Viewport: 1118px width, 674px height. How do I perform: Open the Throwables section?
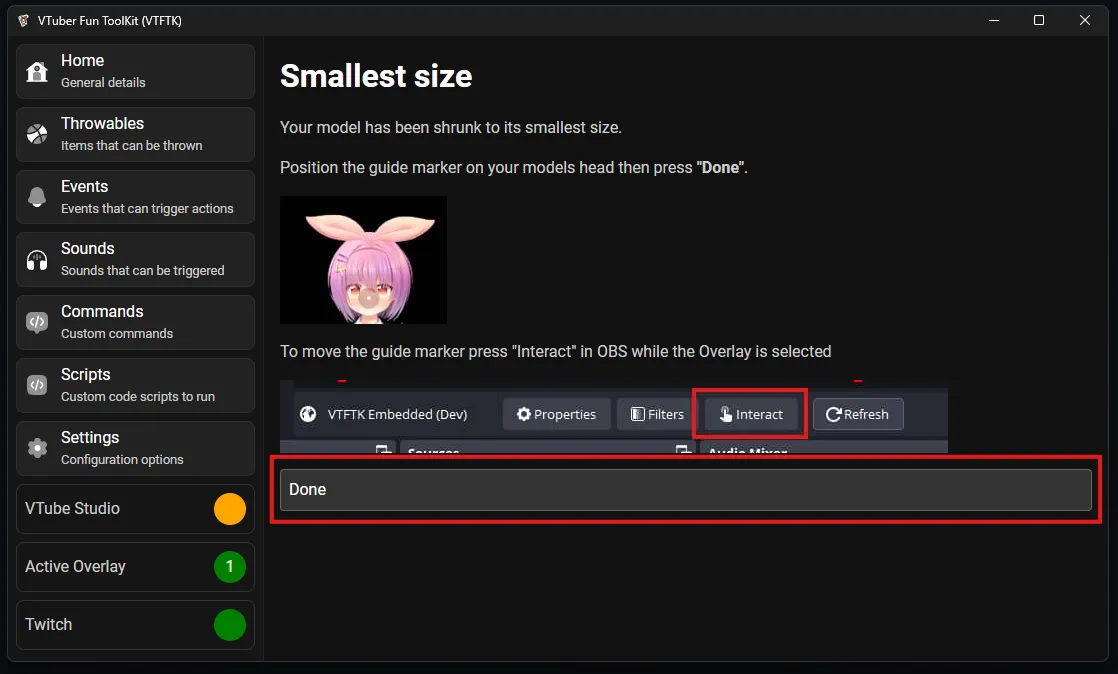point(135,134)
